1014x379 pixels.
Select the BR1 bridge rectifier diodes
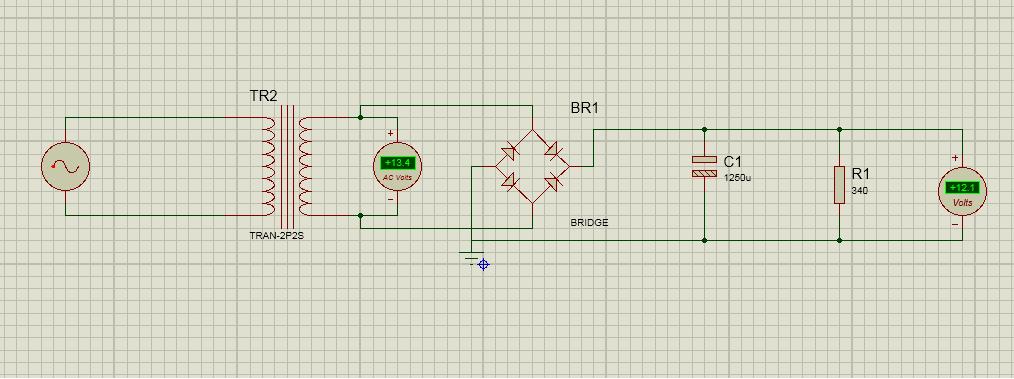click(532, 166)
